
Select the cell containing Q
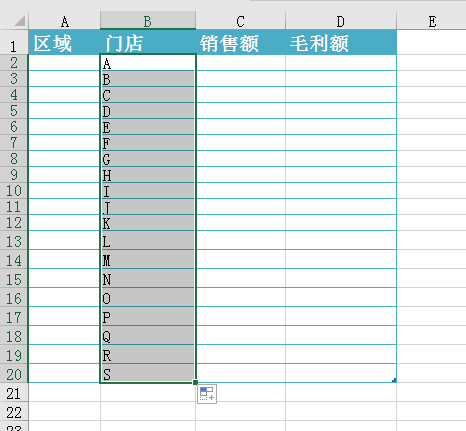[x=148, y=335]
